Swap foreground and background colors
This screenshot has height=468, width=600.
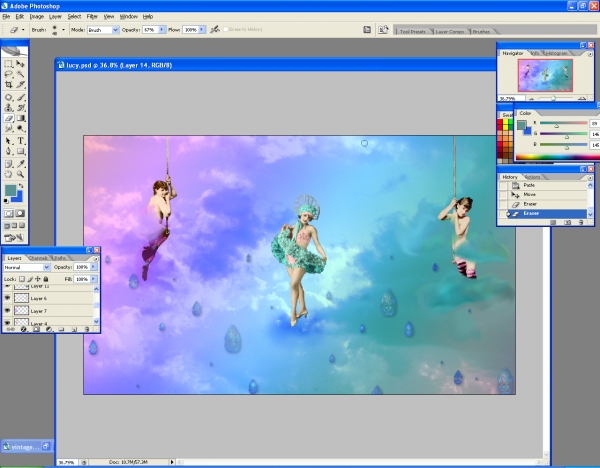pos(21,186)
